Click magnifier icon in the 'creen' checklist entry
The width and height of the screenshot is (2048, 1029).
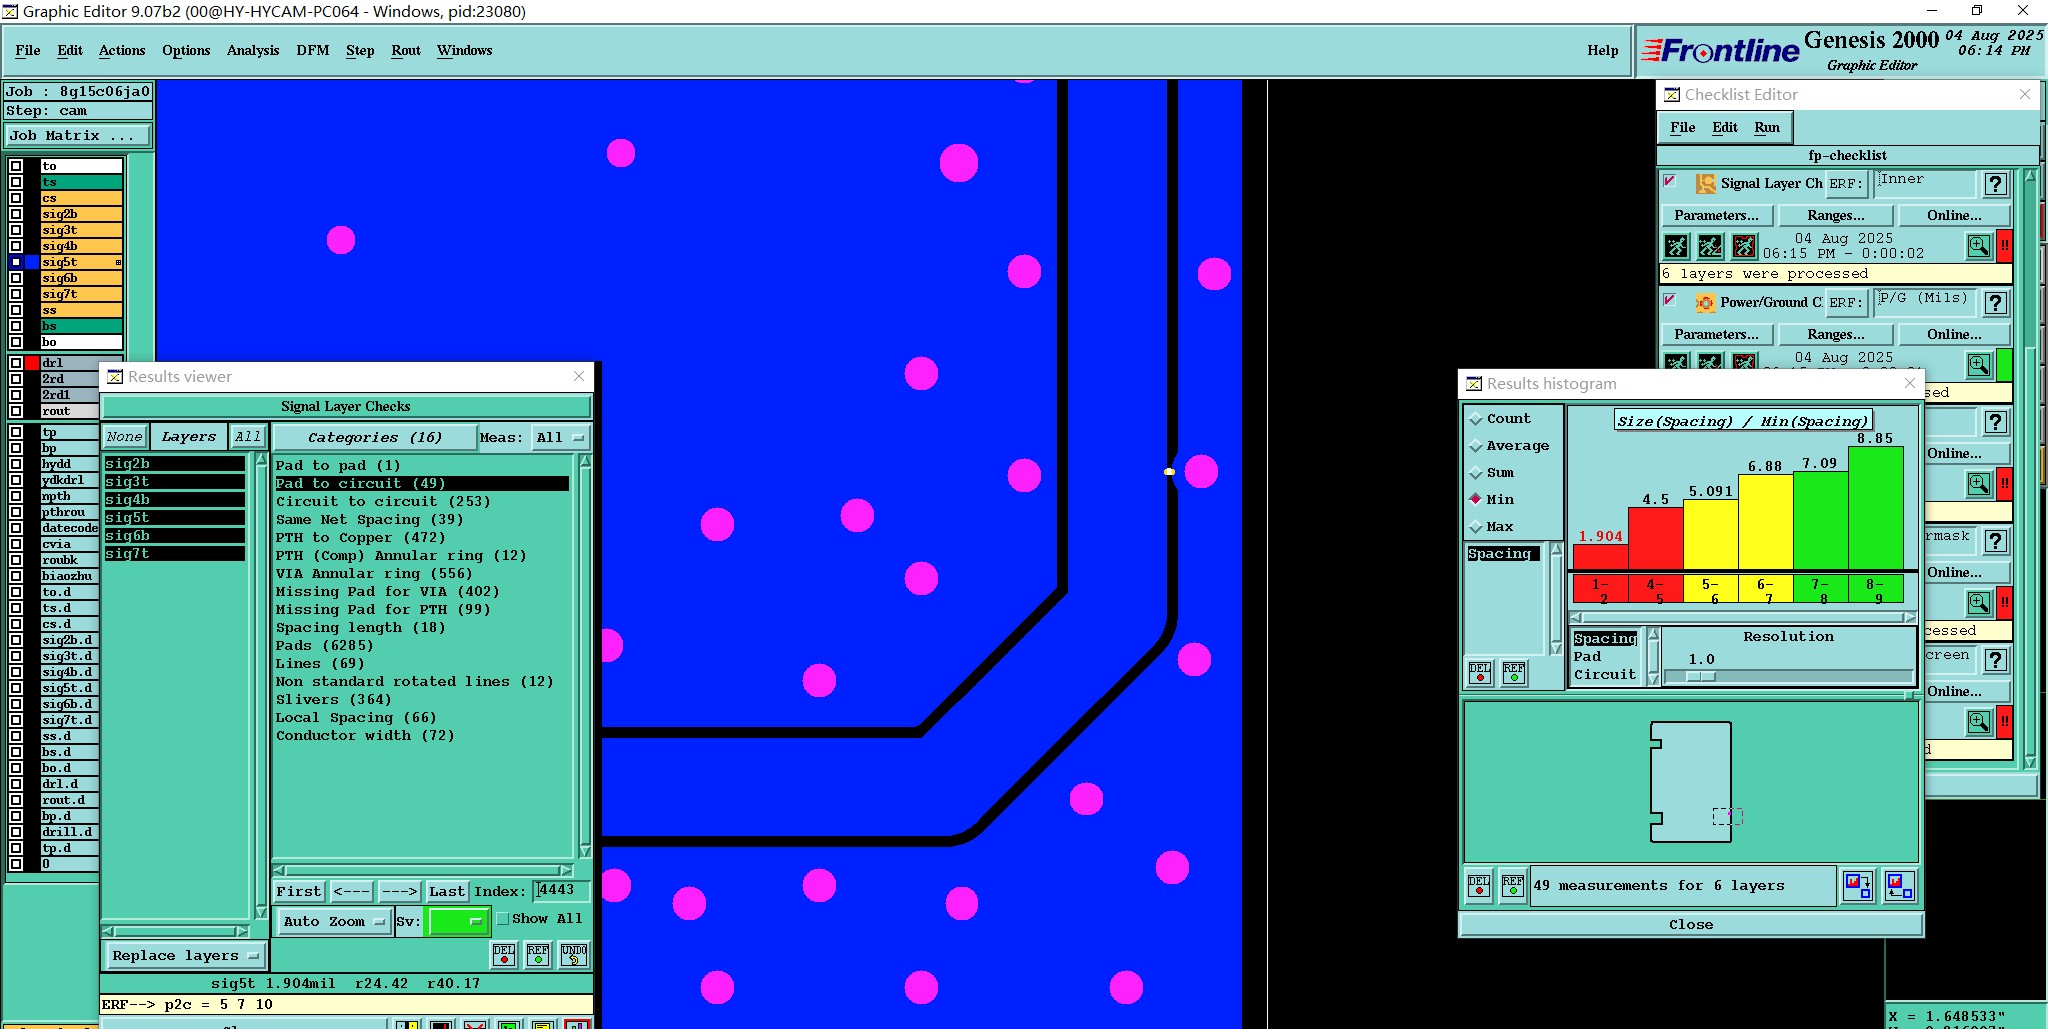(x=1979, y=722)
